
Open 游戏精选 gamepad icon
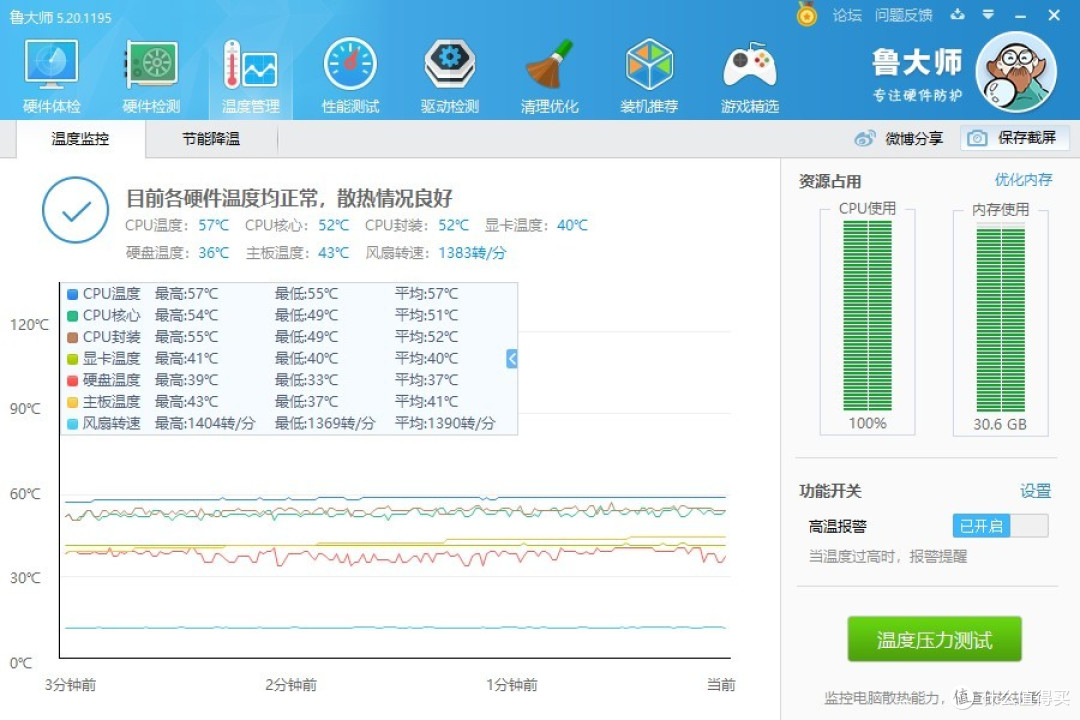pyautogui.click(x=749, y=64)
